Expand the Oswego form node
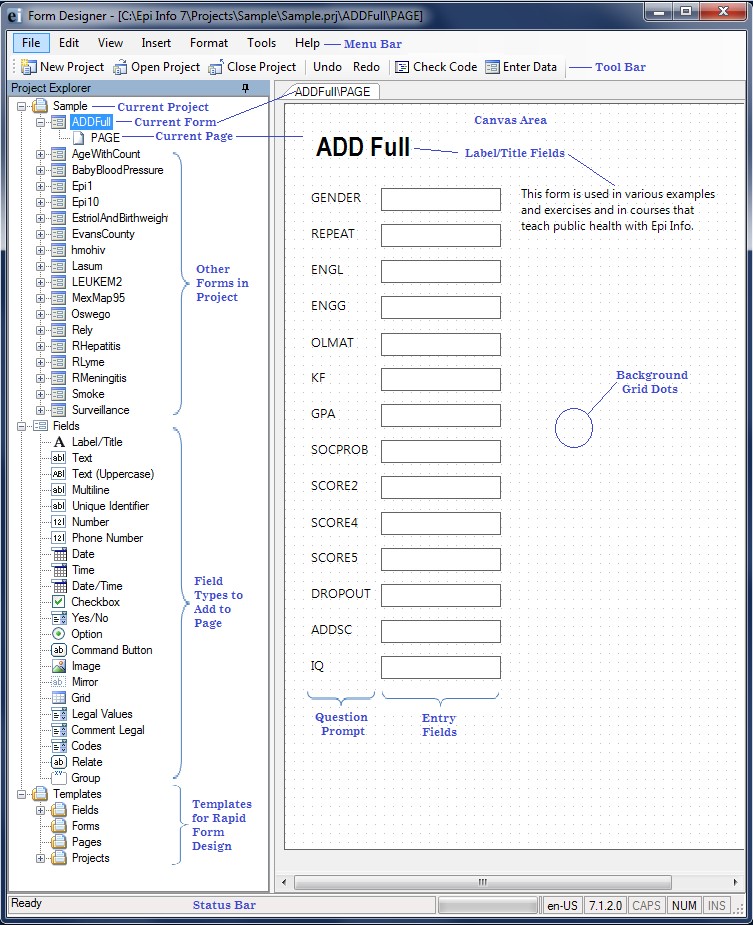The image size is (753, 925). (x=41, y=314)
